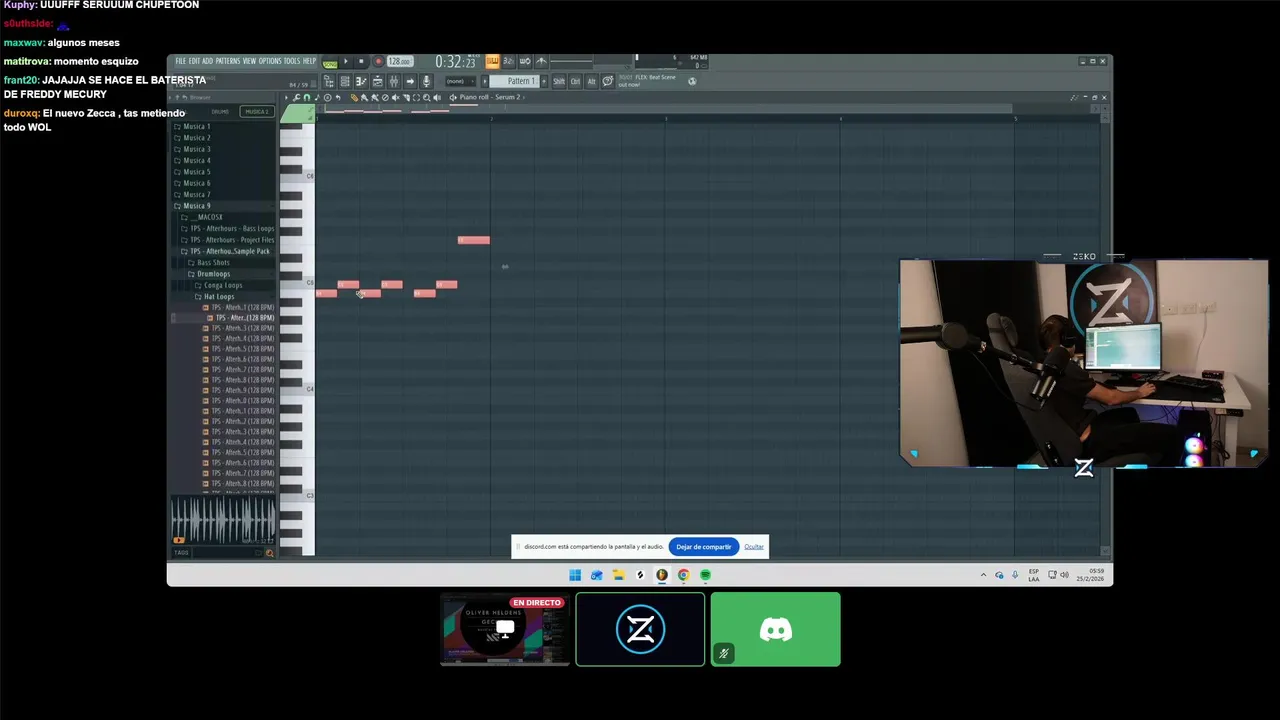Open the FILE menu
1280x720 pixels.
click(x=181, y=61)
